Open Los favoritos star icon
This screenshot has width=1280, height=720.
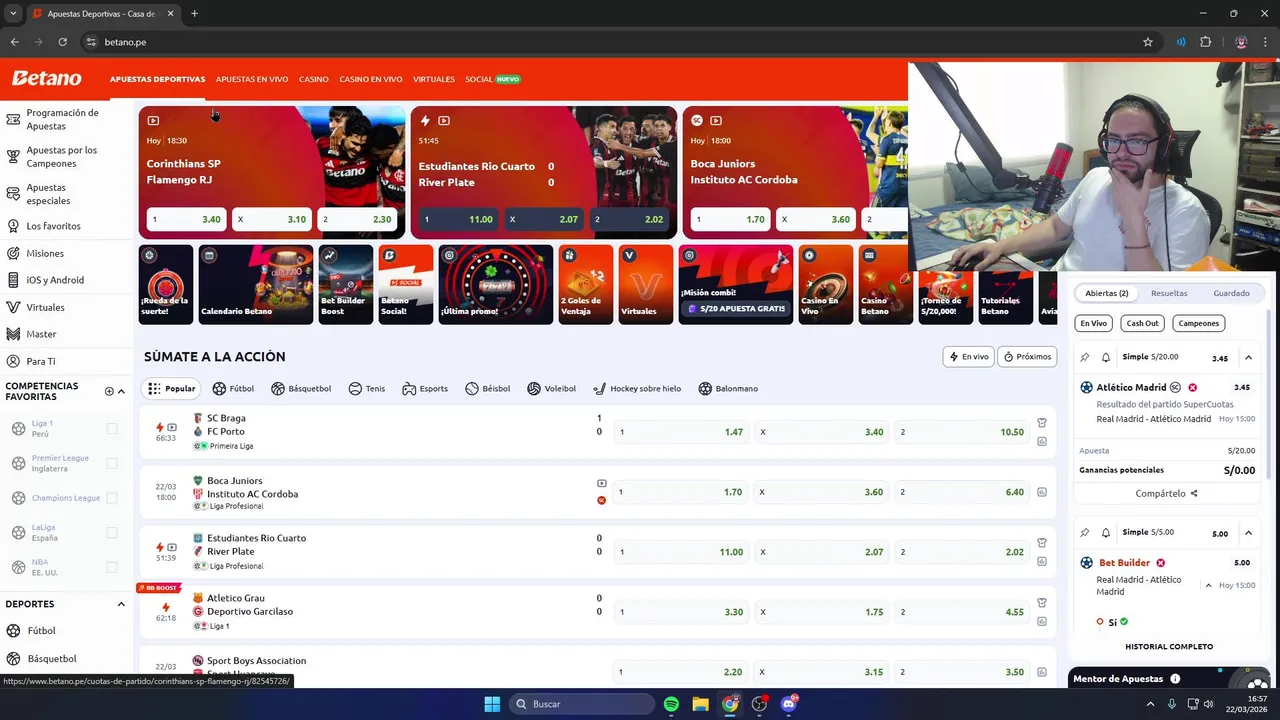pos(13,226)
